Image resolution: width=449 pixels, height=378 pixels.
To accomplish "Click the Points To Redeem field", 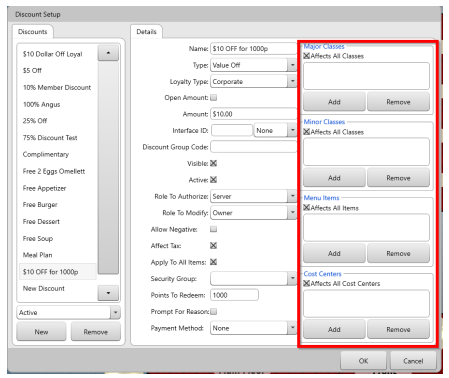I will click(x=234, y=295).
